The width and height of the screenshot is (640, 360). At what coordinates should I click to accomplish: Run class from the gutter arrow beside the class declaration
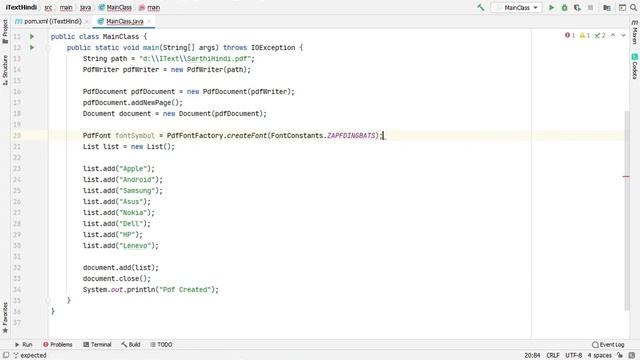(32, 36)
